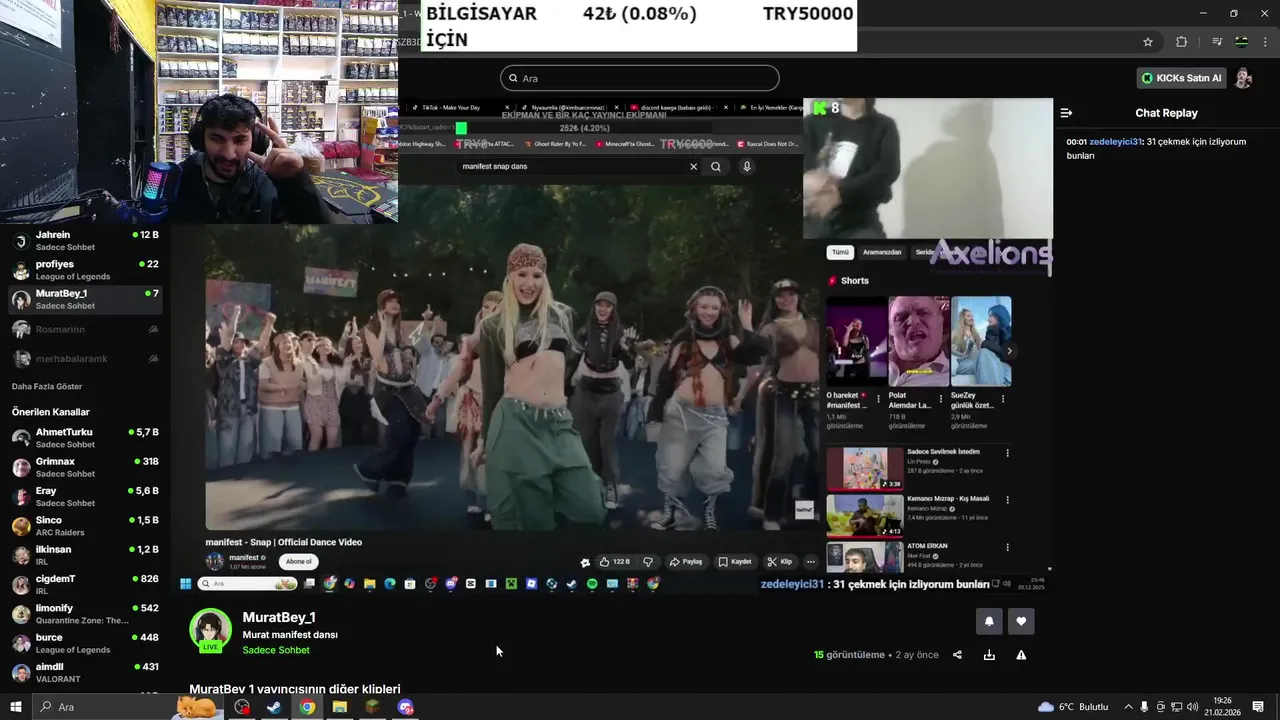Open ilkinsan IRL channel in sidebar
Image resolution: width=1280 pixels, height=720 pixels.
pyautogui.click(x=85, y=555)
